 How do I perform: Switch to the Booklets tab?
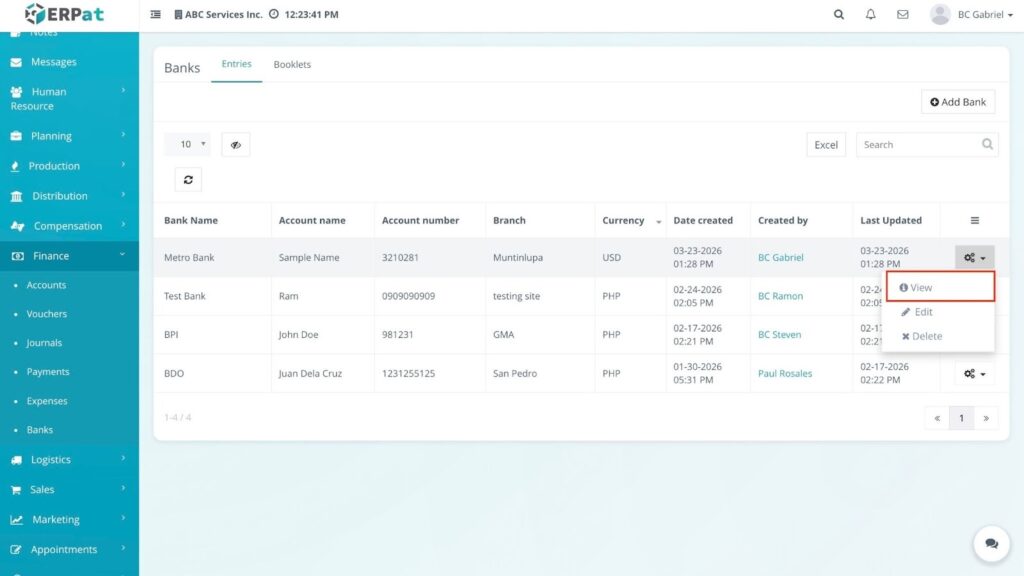coord(292,65)
